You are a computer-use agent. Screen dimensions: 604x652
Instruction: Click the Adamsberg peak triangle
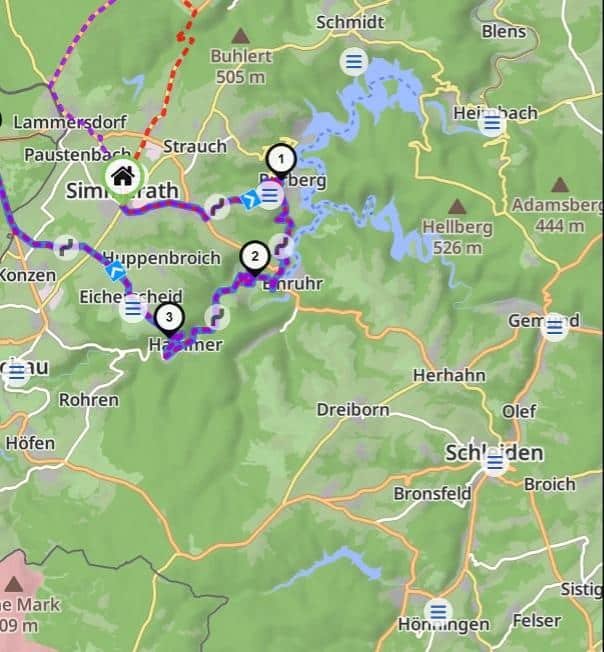(560, 185)
